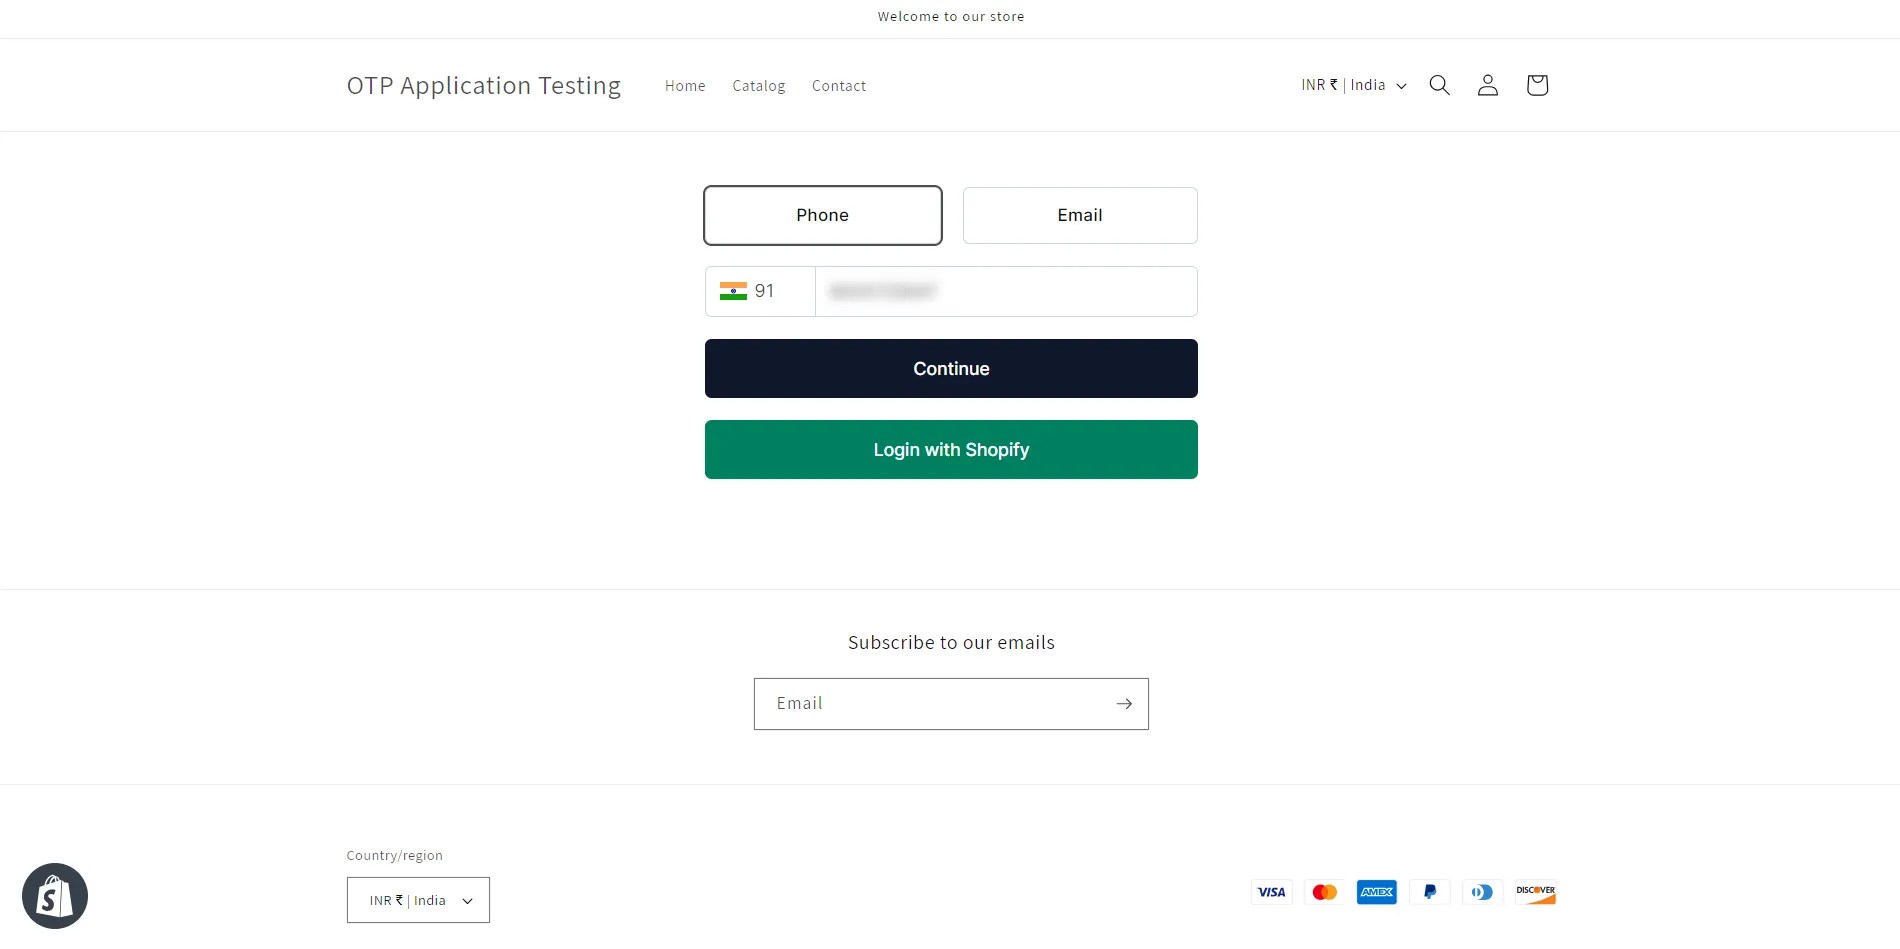Submit newsletter via the arrow icon

pyautogui.click(x=1124, y=703)
